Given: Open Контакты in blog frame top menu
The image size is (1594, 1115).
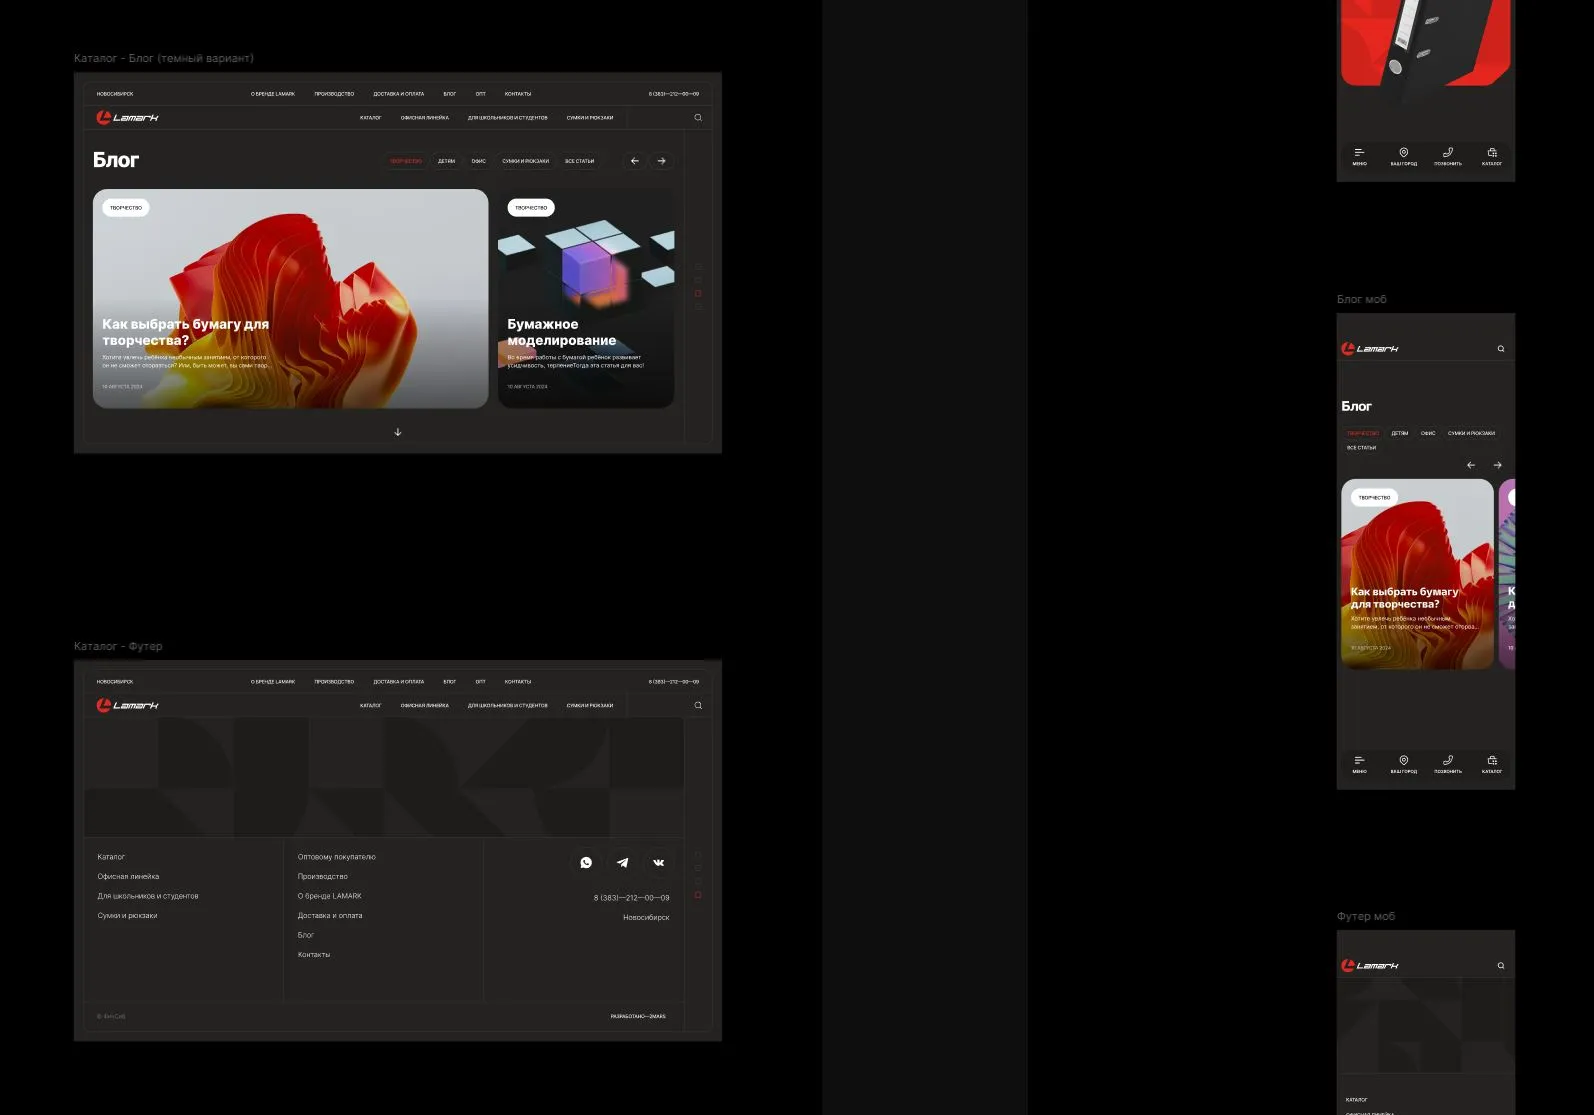Looking at the screenshot, I should [x=518, y=94].
